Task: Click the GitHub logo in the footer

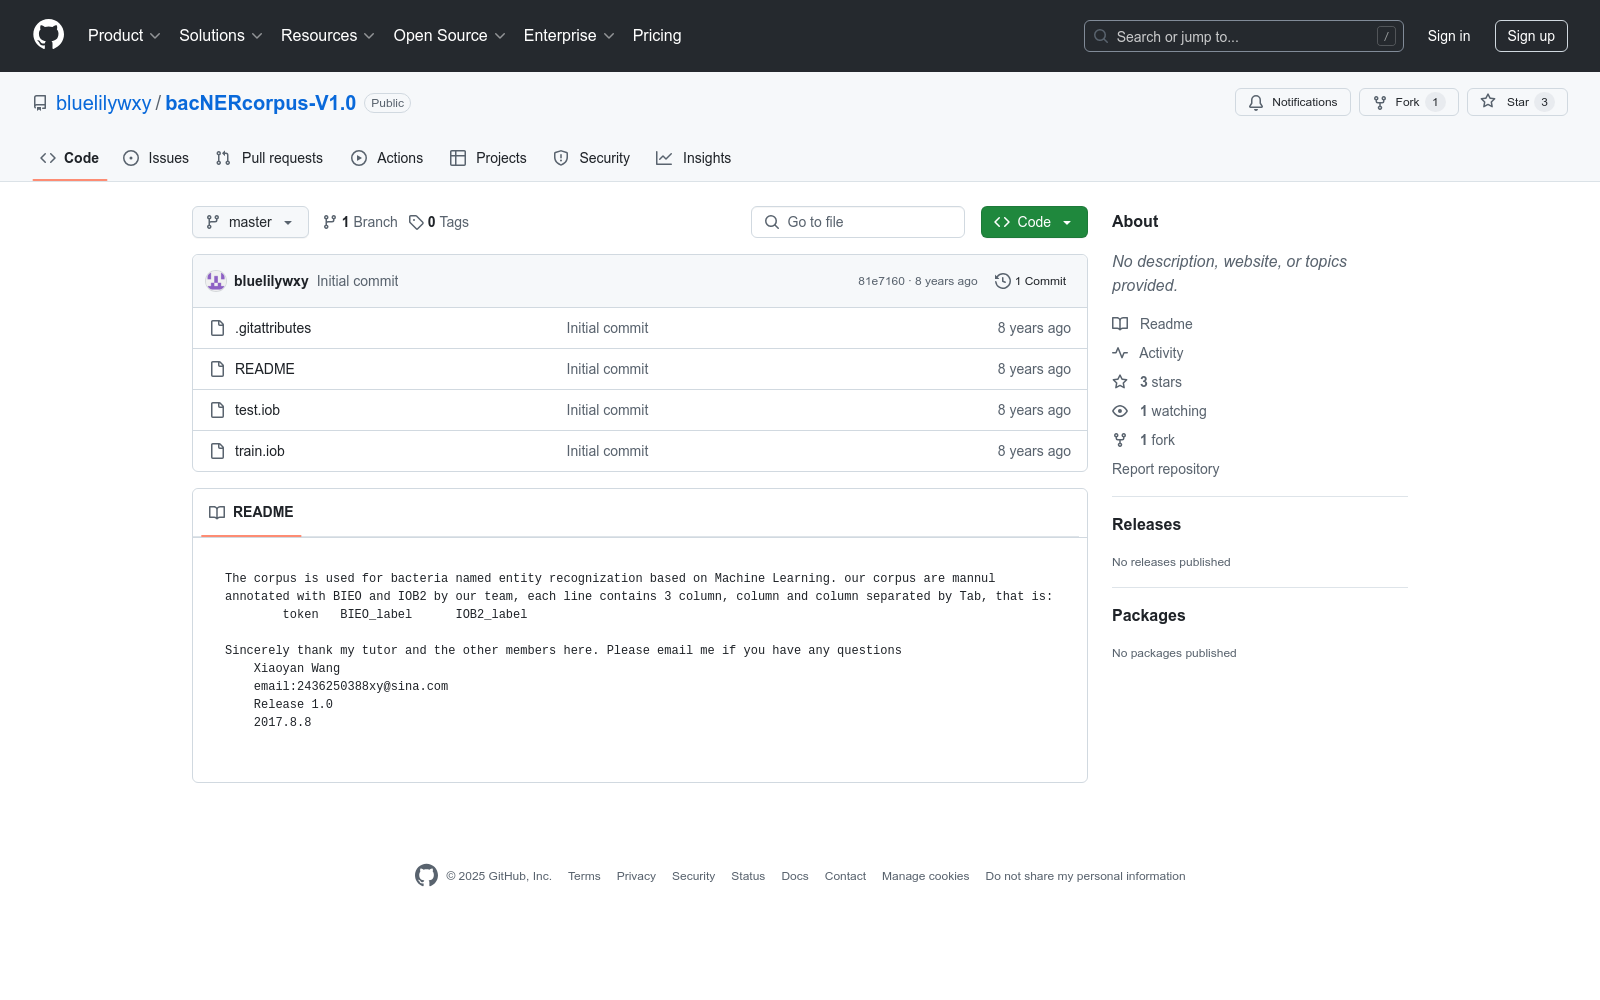Action: pos(426,876)
